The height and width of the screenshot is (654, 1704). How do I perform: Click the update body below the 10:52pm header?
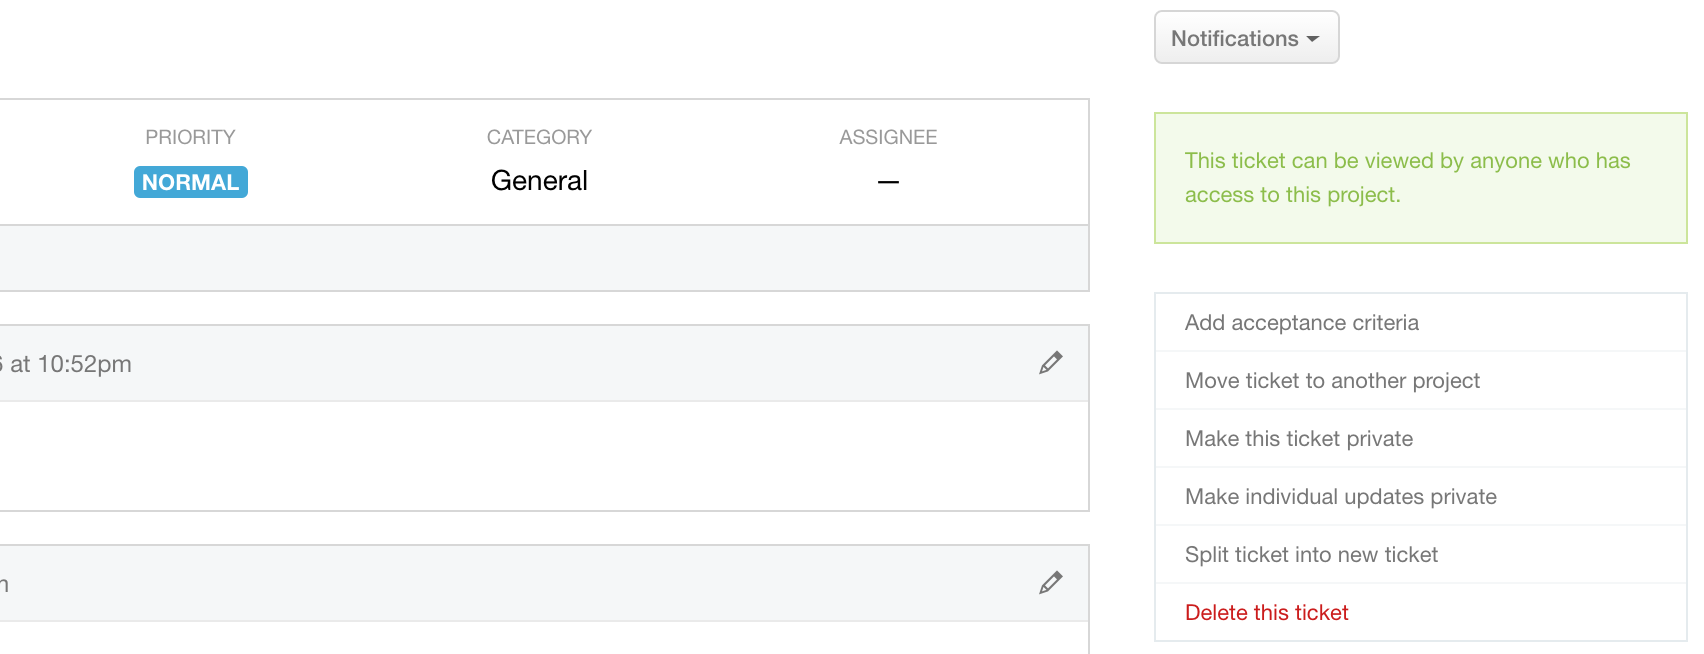[544, 456]
